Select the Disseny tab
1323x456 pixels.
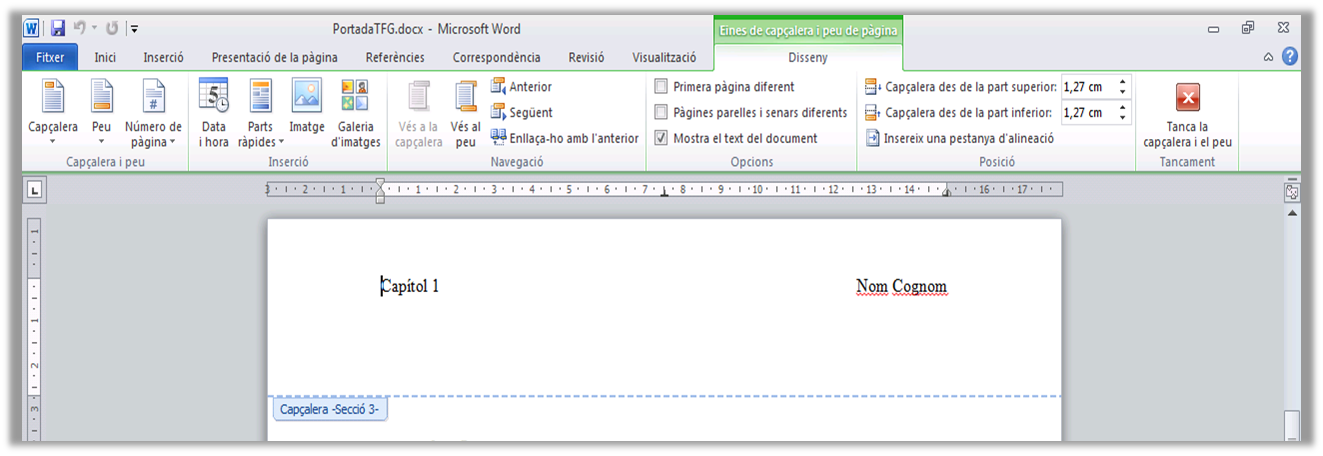point(808,58)
